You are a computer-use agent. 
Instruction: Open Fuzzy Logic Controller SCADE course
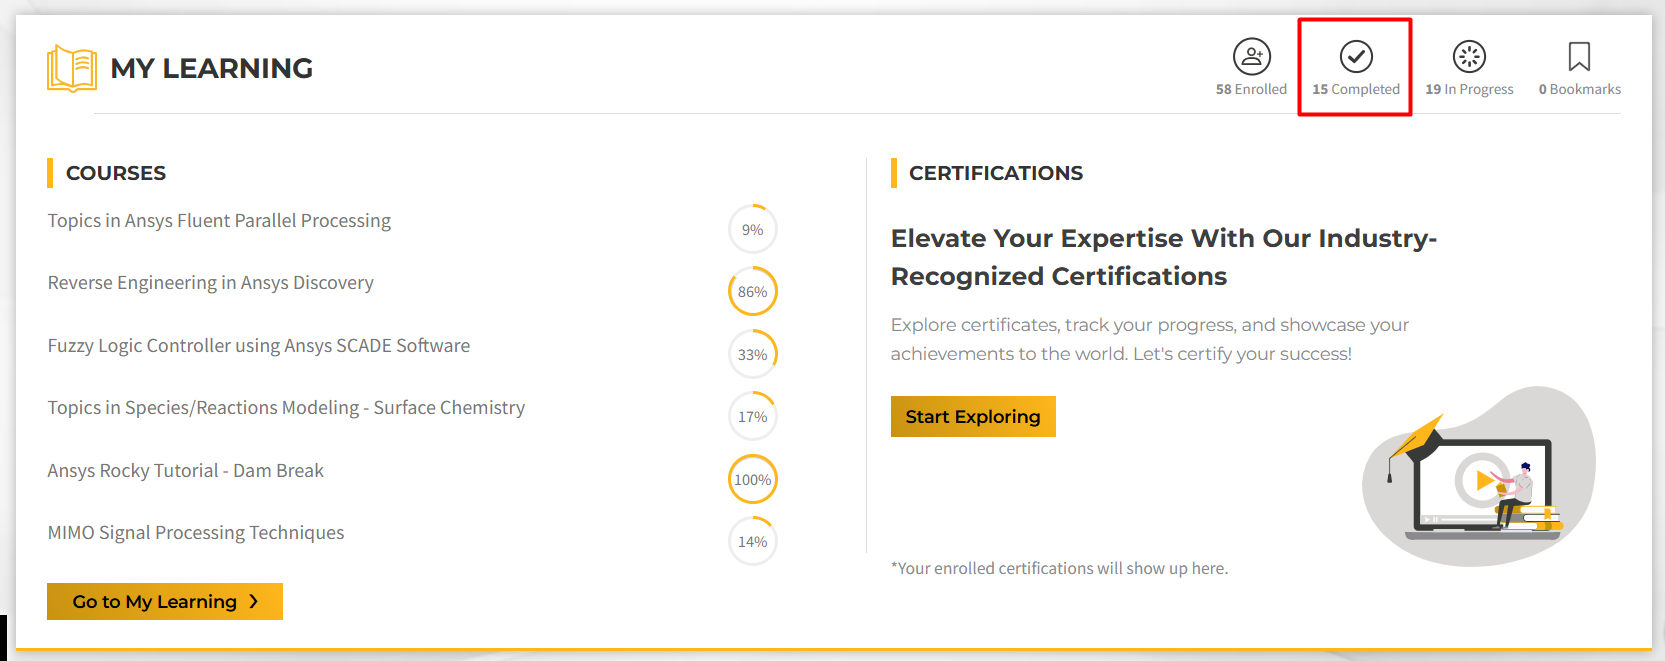click(258, 346)
